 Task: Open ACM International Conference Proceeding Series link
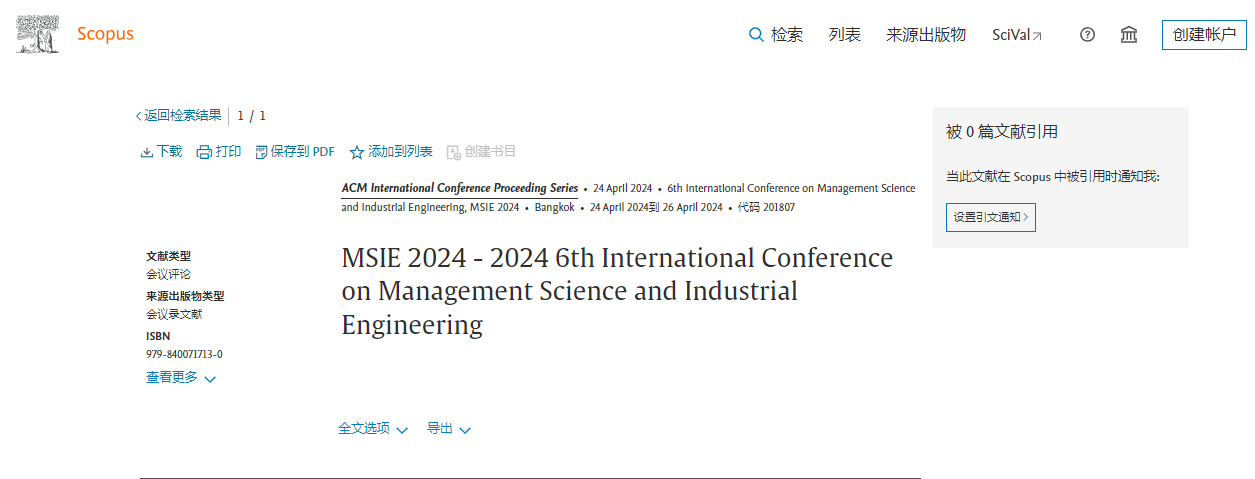(x=460, y=188)
